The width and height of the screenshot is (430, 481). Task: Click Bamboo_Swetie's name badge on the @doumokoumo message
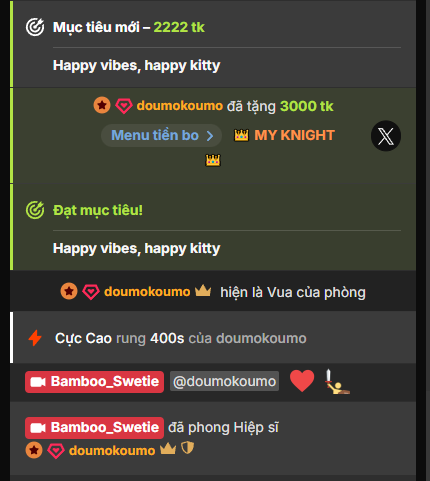click(x=94, y=382)
